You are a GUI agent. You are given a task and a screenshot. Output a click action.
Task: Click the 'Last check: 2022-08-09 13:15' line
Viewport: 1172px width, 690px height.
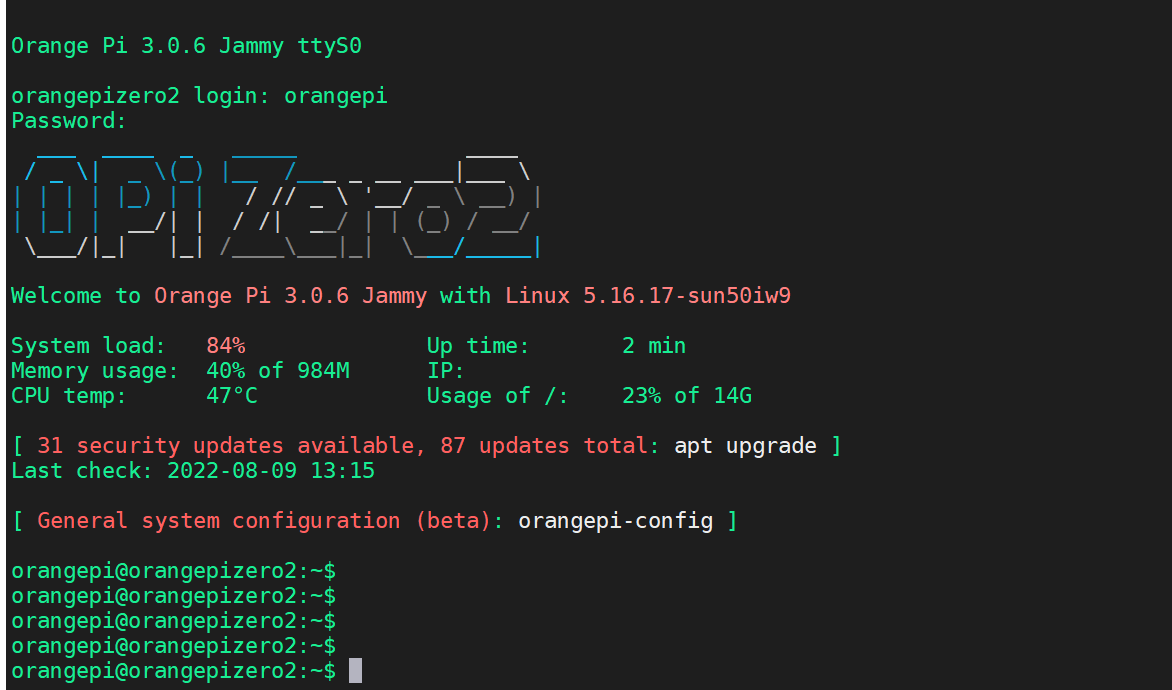click(x=193, y=471)
